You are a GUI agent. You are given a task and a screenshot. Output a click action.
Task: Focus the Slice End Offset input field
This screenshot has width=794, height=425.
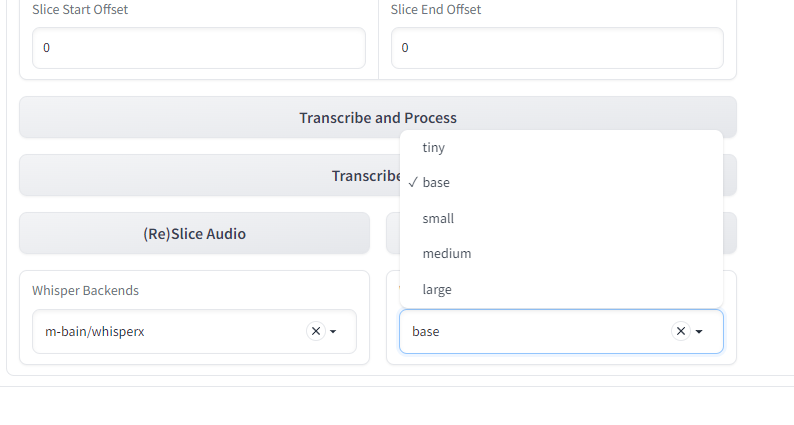tap(557, 48)
